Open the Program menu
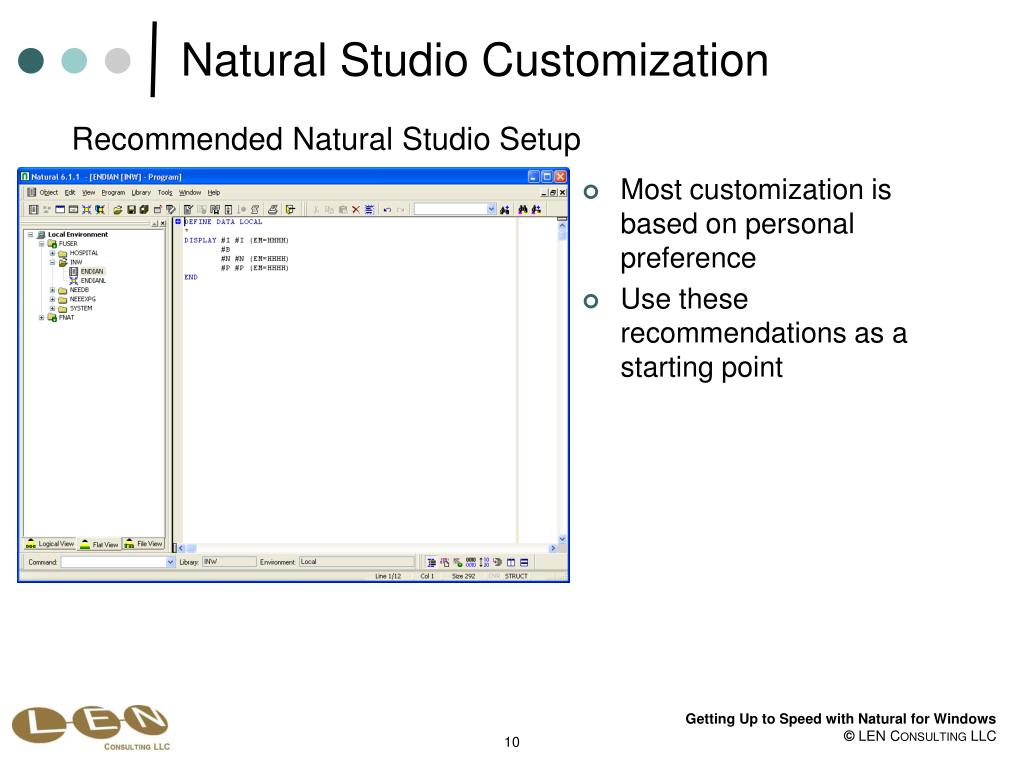Image resolution: width=1024 pixels, height=768 pixels. (x=113, y=193)
